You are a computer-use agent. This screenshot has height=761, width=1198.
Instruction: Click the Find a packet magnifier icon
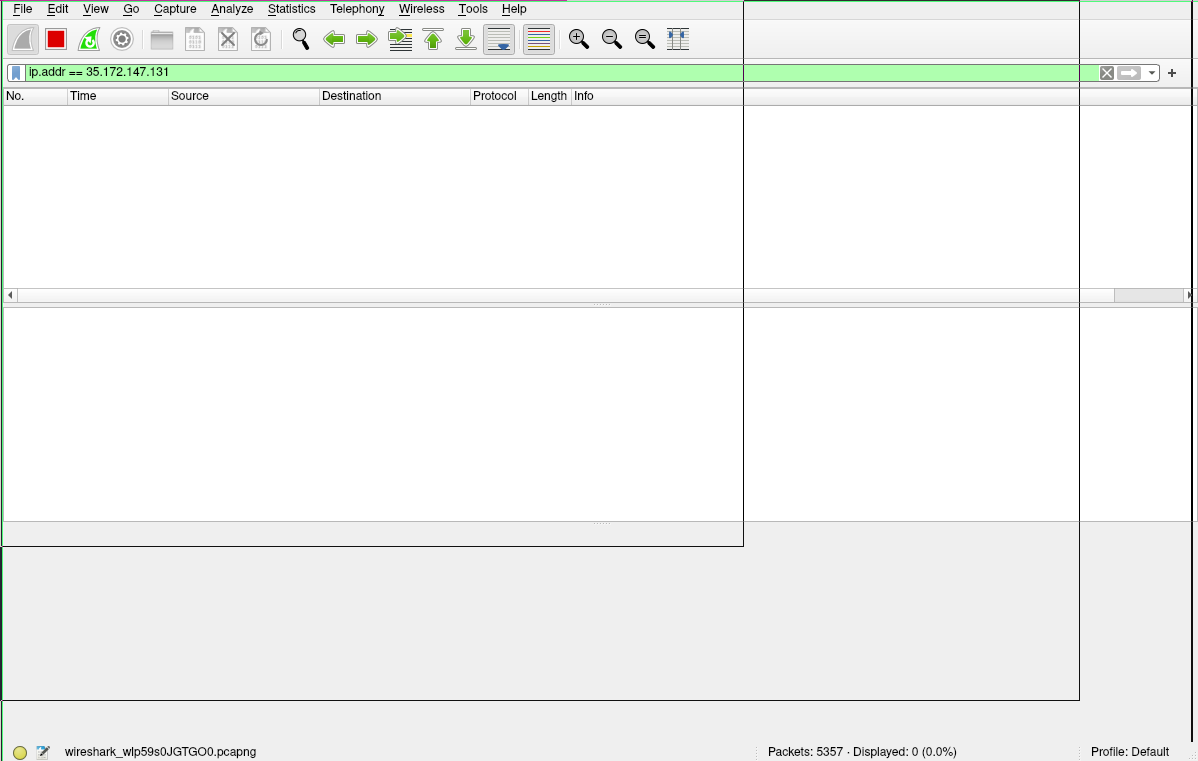[x=300, y=39]
